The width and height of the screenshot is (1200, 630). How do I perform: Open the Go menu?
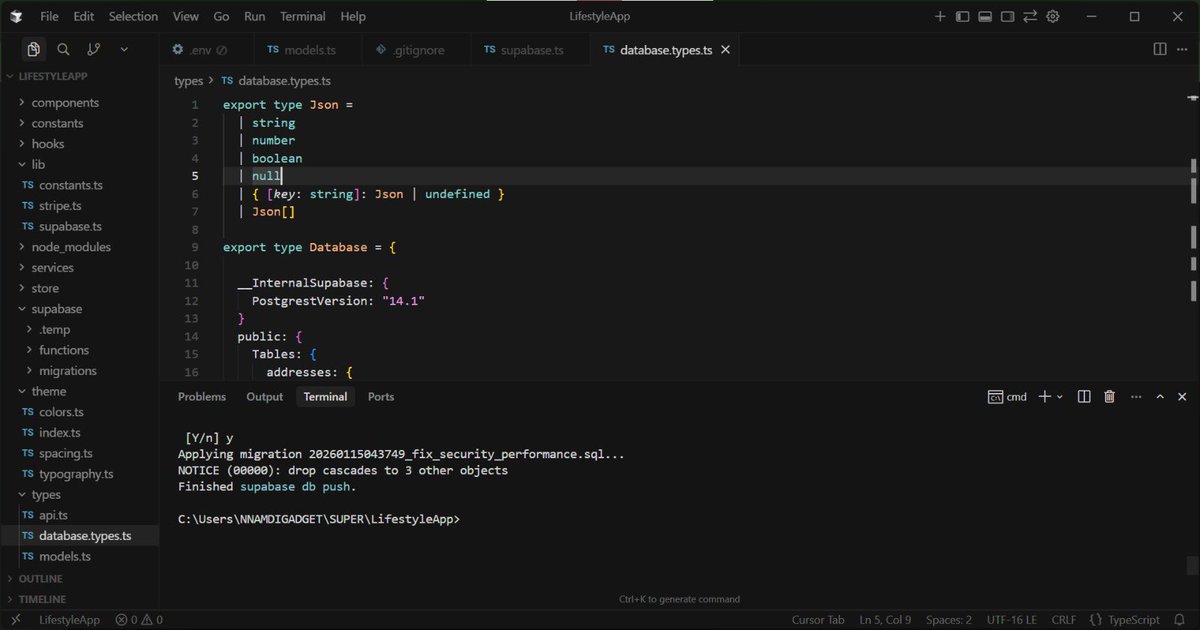(x=222, y=16)
